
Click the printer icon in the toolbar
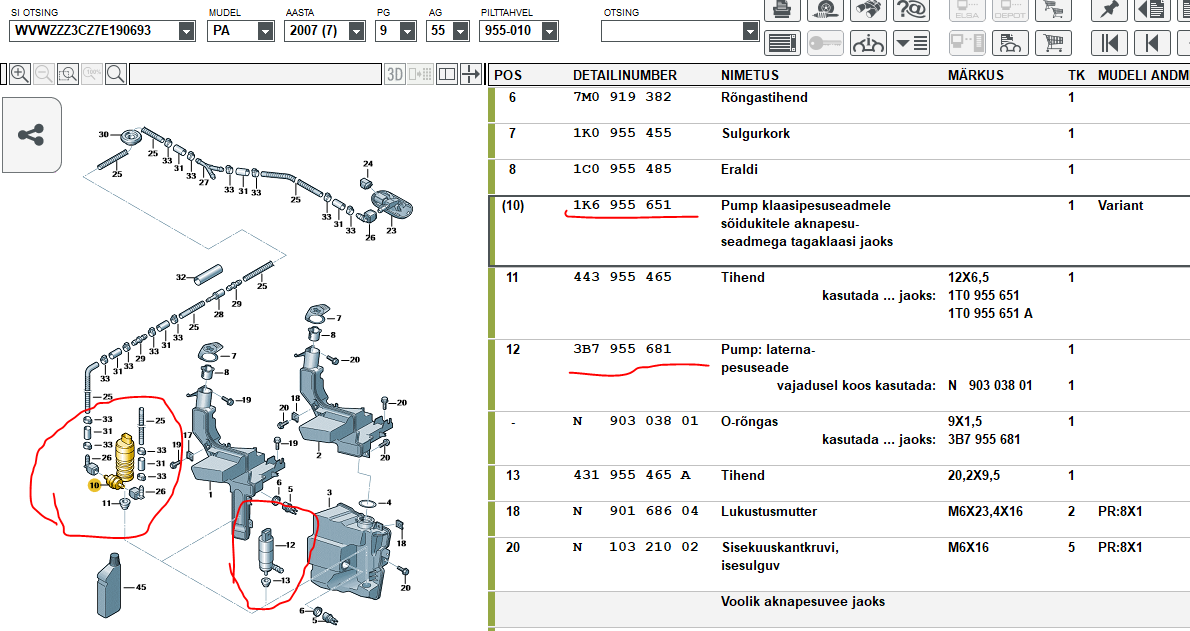coord(783,9)
